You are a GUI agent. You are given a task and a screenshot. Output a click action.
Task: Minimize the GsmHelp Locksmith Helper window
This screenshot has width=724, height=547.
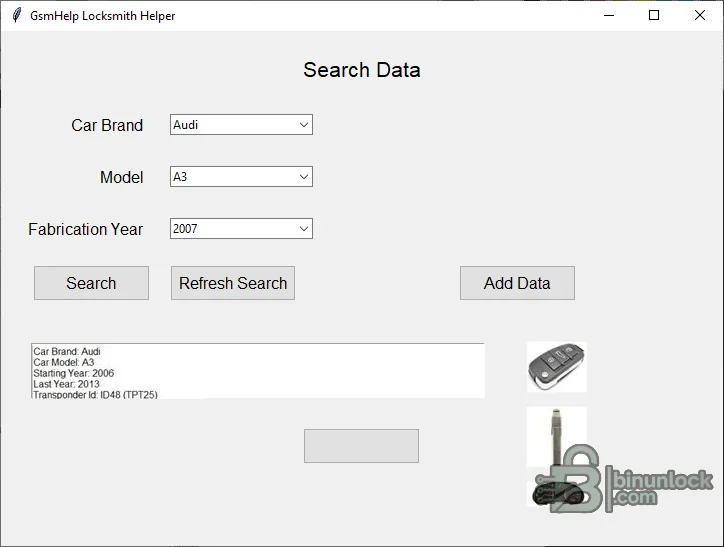click(609, 15)
